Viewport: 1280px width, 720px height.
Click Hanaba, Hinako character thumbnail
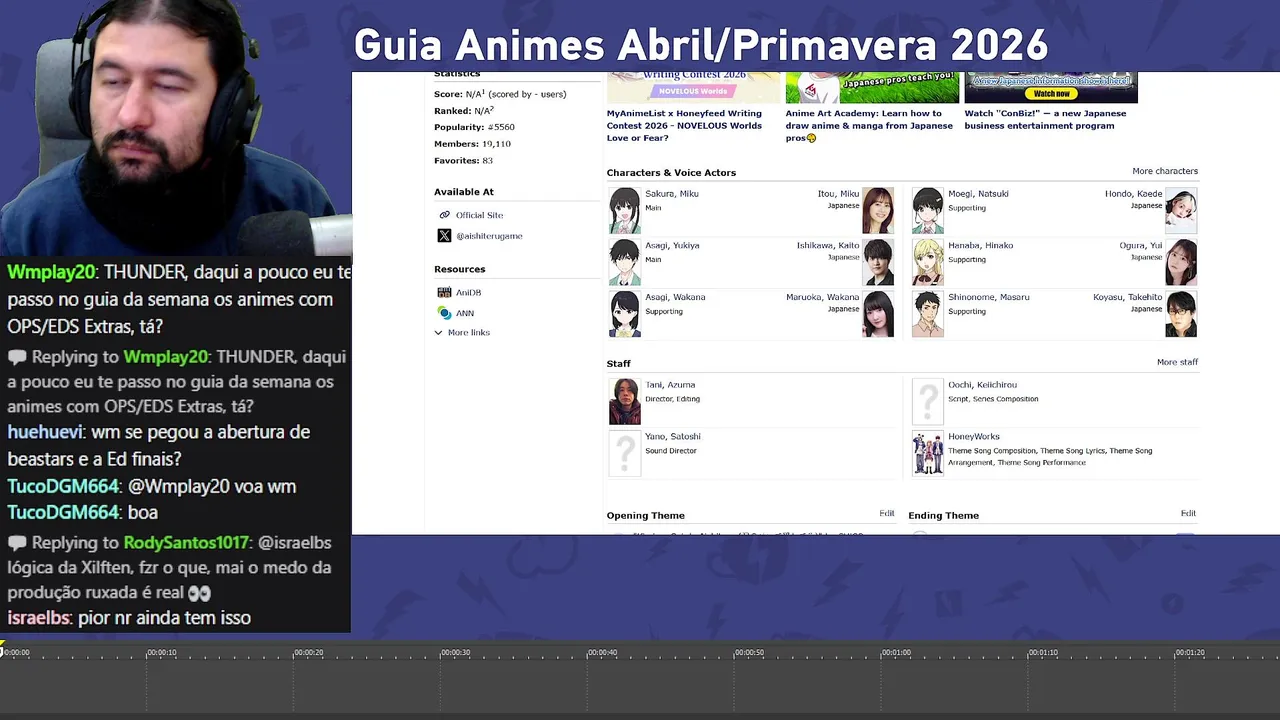point(927,262)
